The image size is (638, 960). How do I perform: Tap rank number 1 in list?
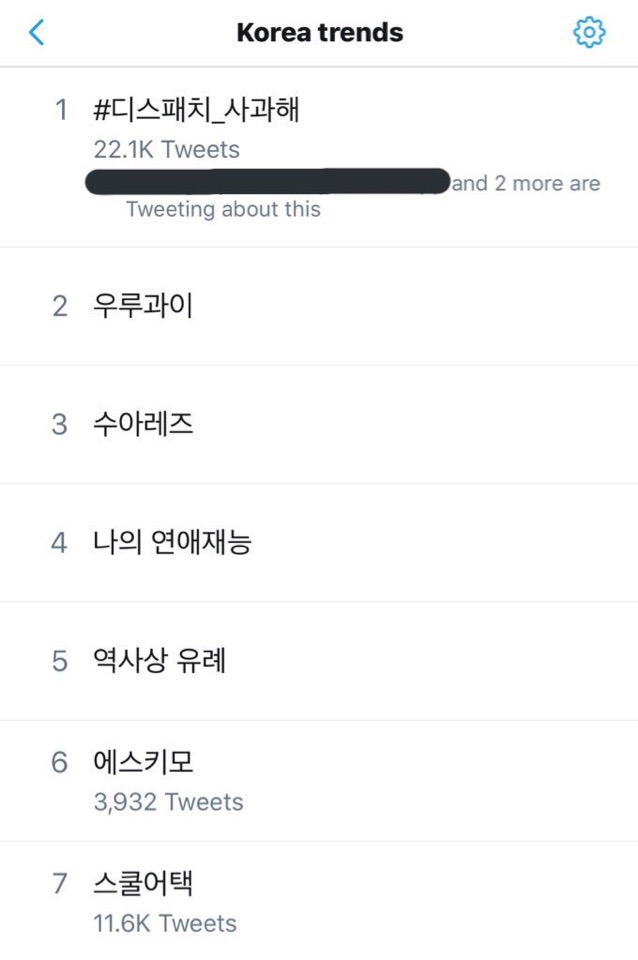[61, 110]
